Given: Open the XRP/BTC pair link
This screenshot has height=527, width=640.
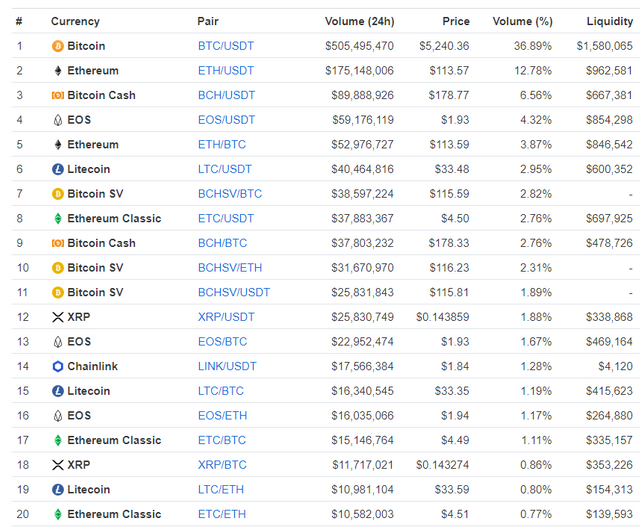Looking at the screenshot, I should pyautogui.click(x=222, y=465).
